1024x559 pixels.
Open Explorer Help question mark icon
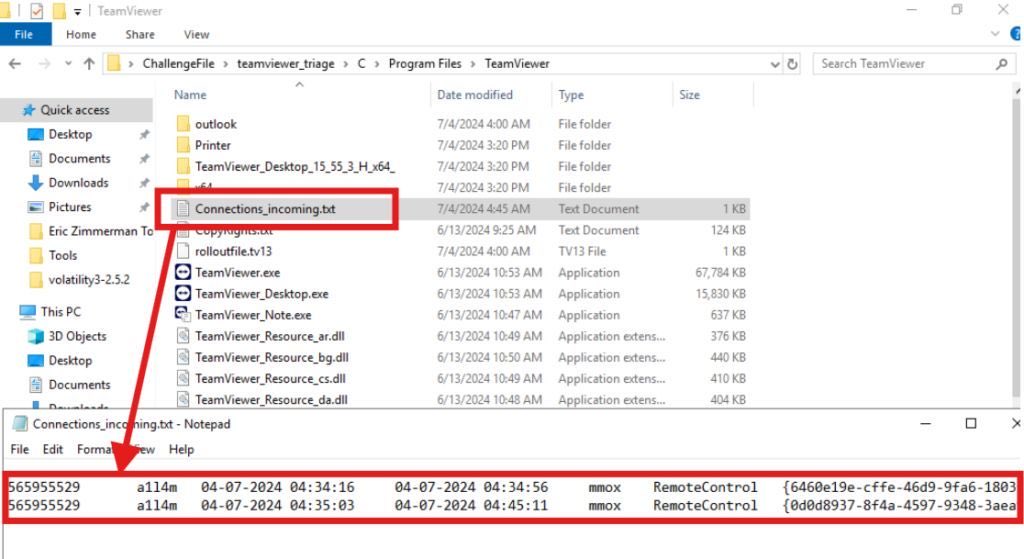[x=1016, y=34]
